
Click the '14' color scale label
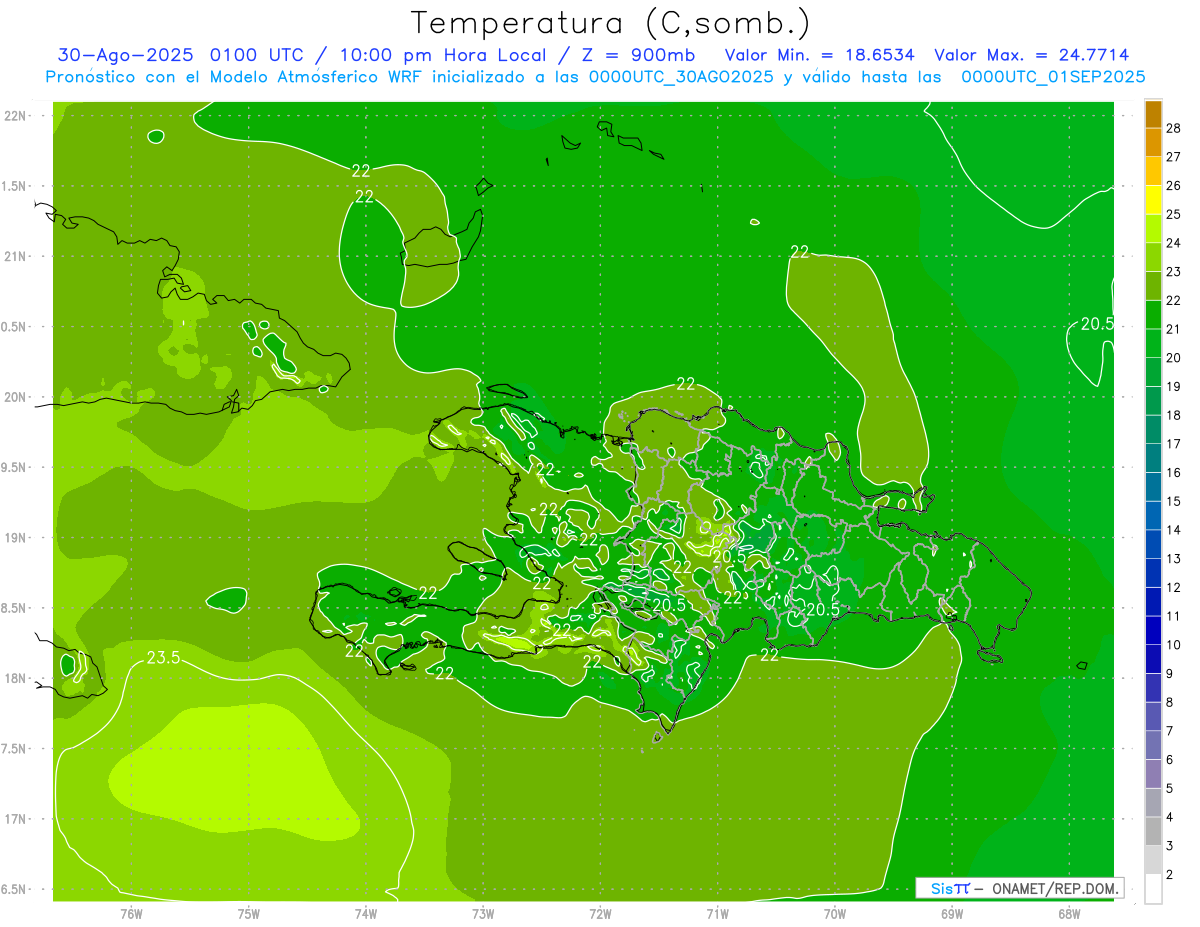1175,530
